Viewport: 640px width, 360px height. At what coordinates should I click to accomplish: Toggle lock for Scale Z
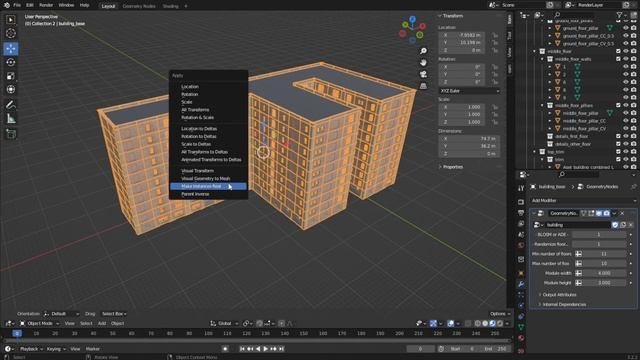[x=495, y=122]
